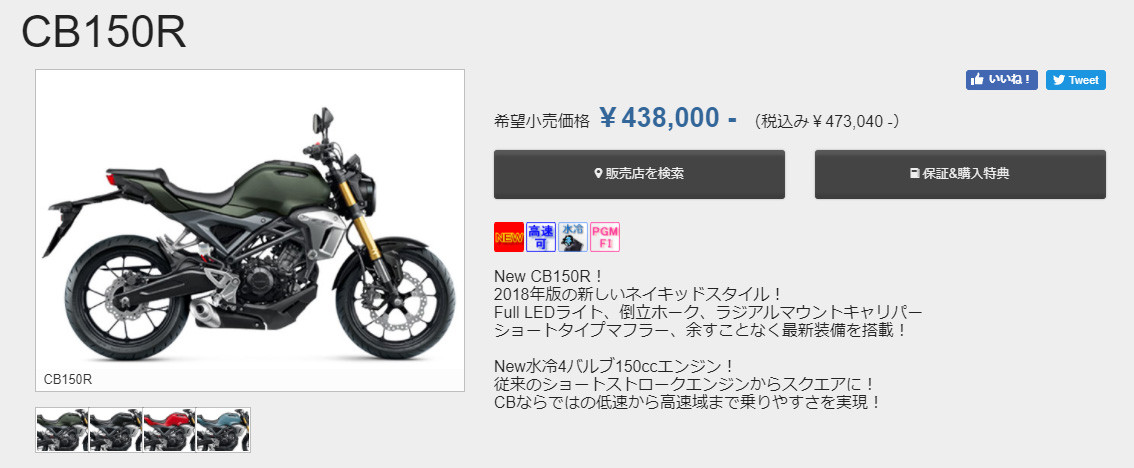Share the page with the Tweet button

(x=1075, y=80)
